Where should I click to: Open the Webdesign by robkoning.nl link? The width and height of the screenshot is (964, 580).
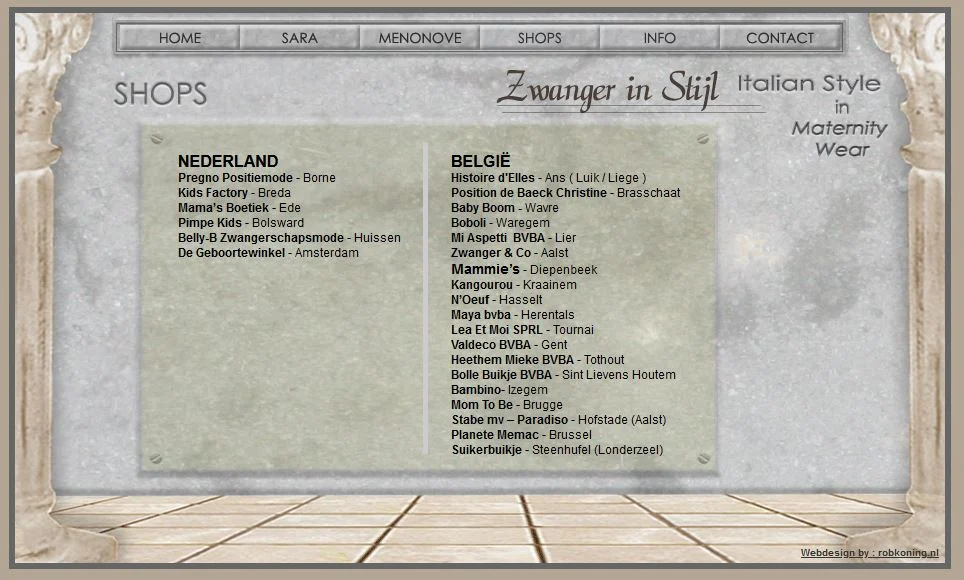pos(869,553)
